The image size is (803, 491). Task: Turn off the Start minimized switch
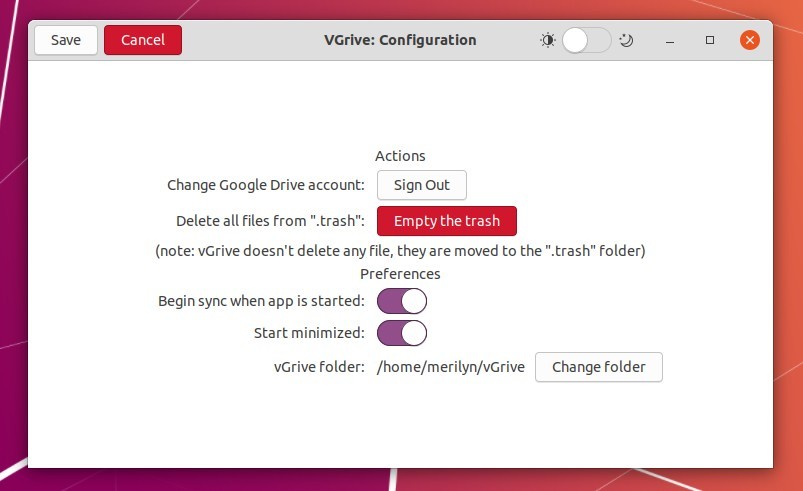pyautogui.click(x=401, y=333)
